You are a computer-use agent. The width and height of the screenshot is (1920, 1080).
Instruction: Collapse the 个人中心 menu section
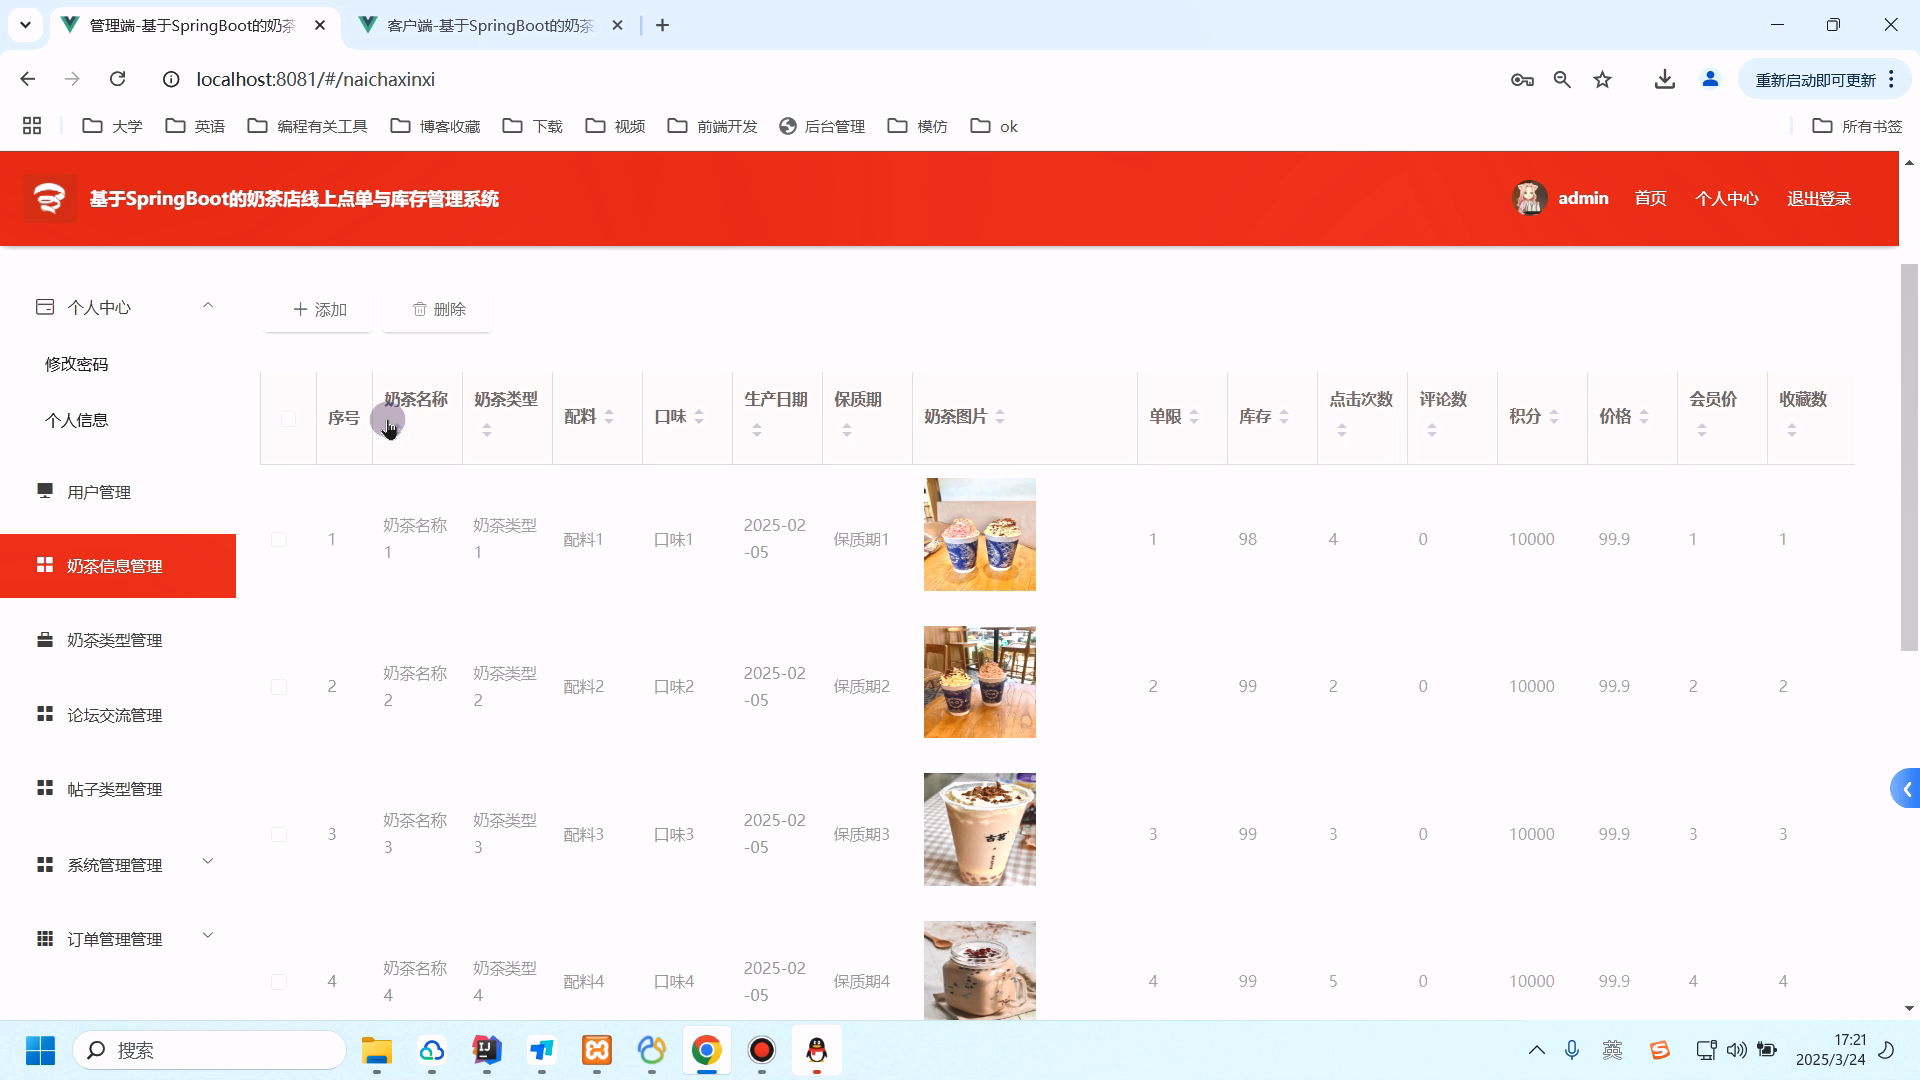208,305
